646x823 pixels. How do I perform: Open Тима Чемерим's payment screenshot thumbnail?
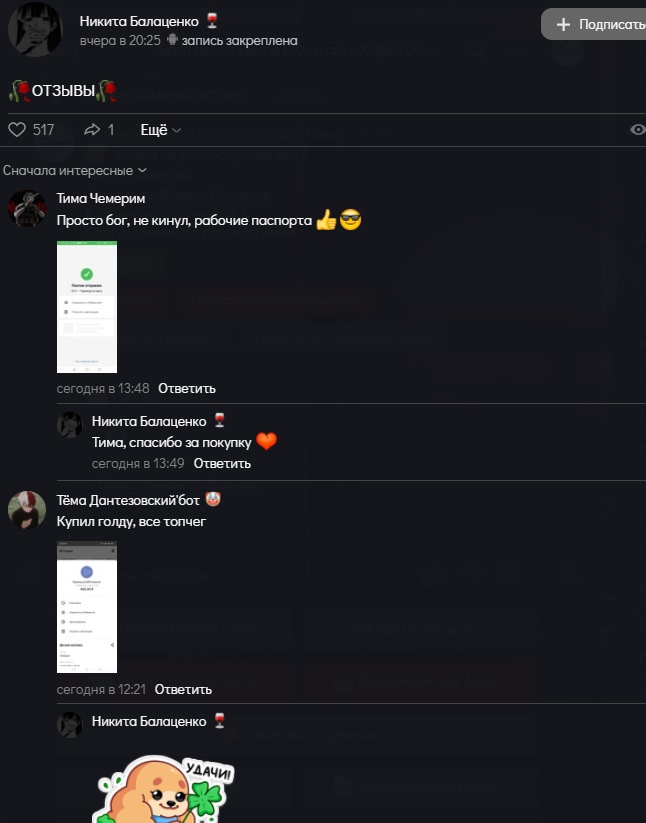pyautogui.click(x=87, y=307)
